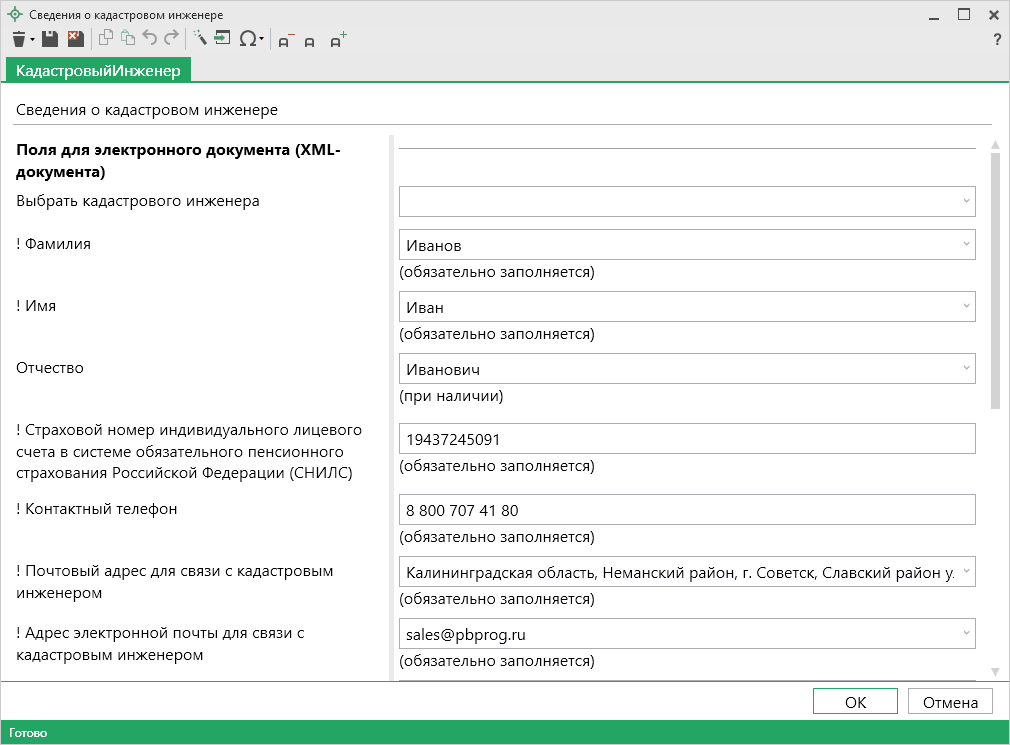Click the save floppy disk icon
1010x745 pixels.
point(50,39)
